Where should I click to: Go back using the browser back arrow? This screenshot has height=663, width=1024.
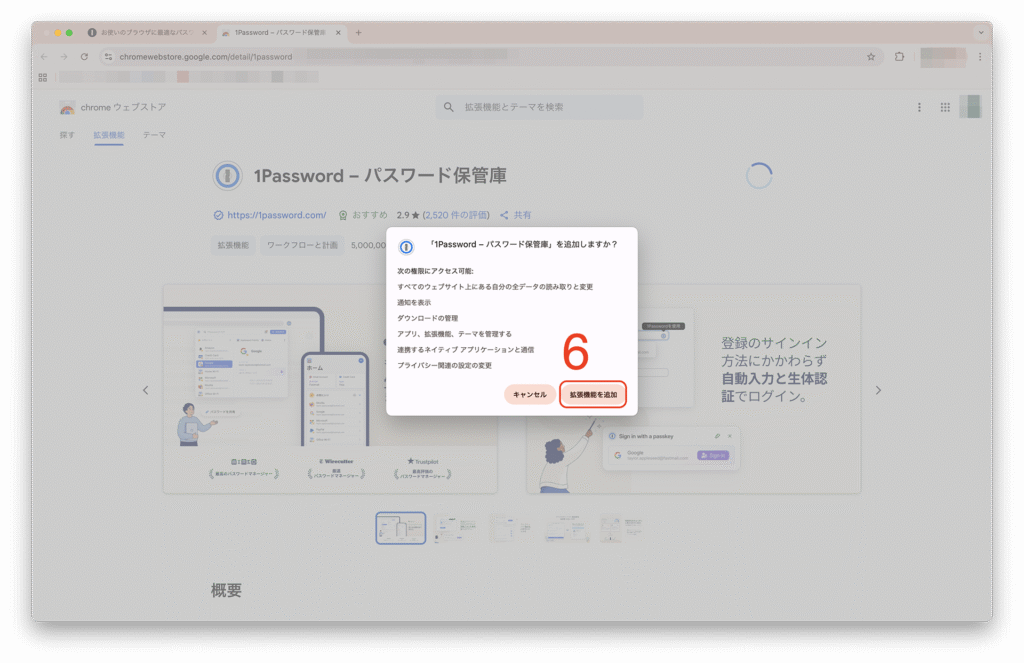(44, 57)
